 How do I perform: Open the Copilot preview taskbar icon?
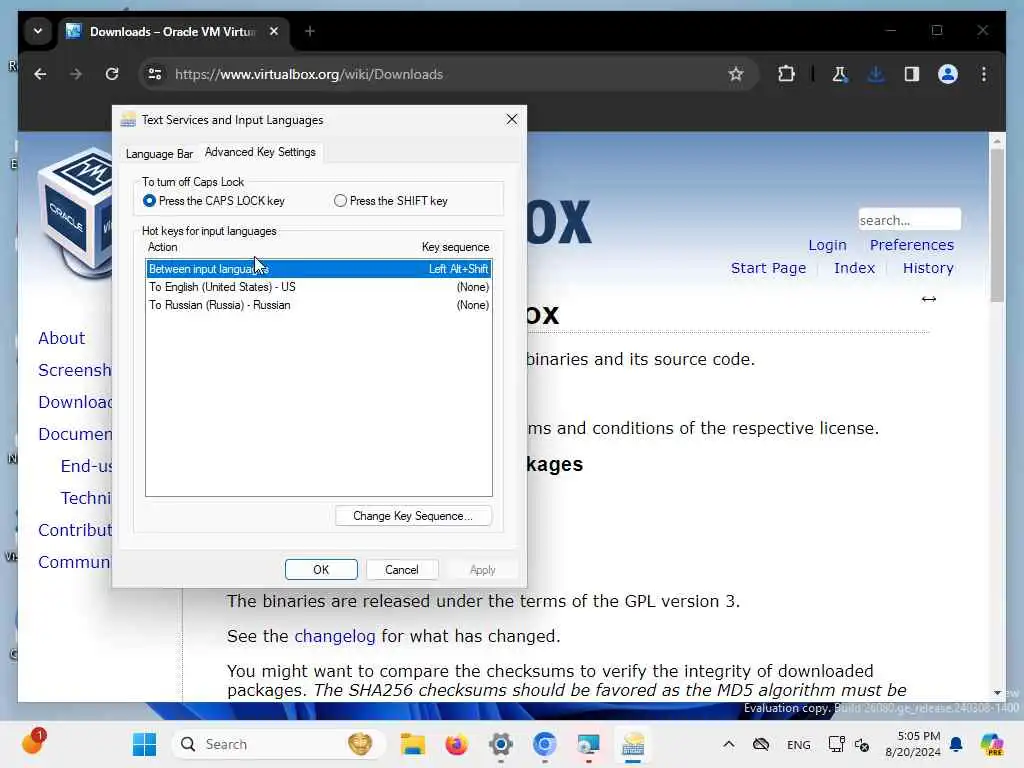pos(993,744)
